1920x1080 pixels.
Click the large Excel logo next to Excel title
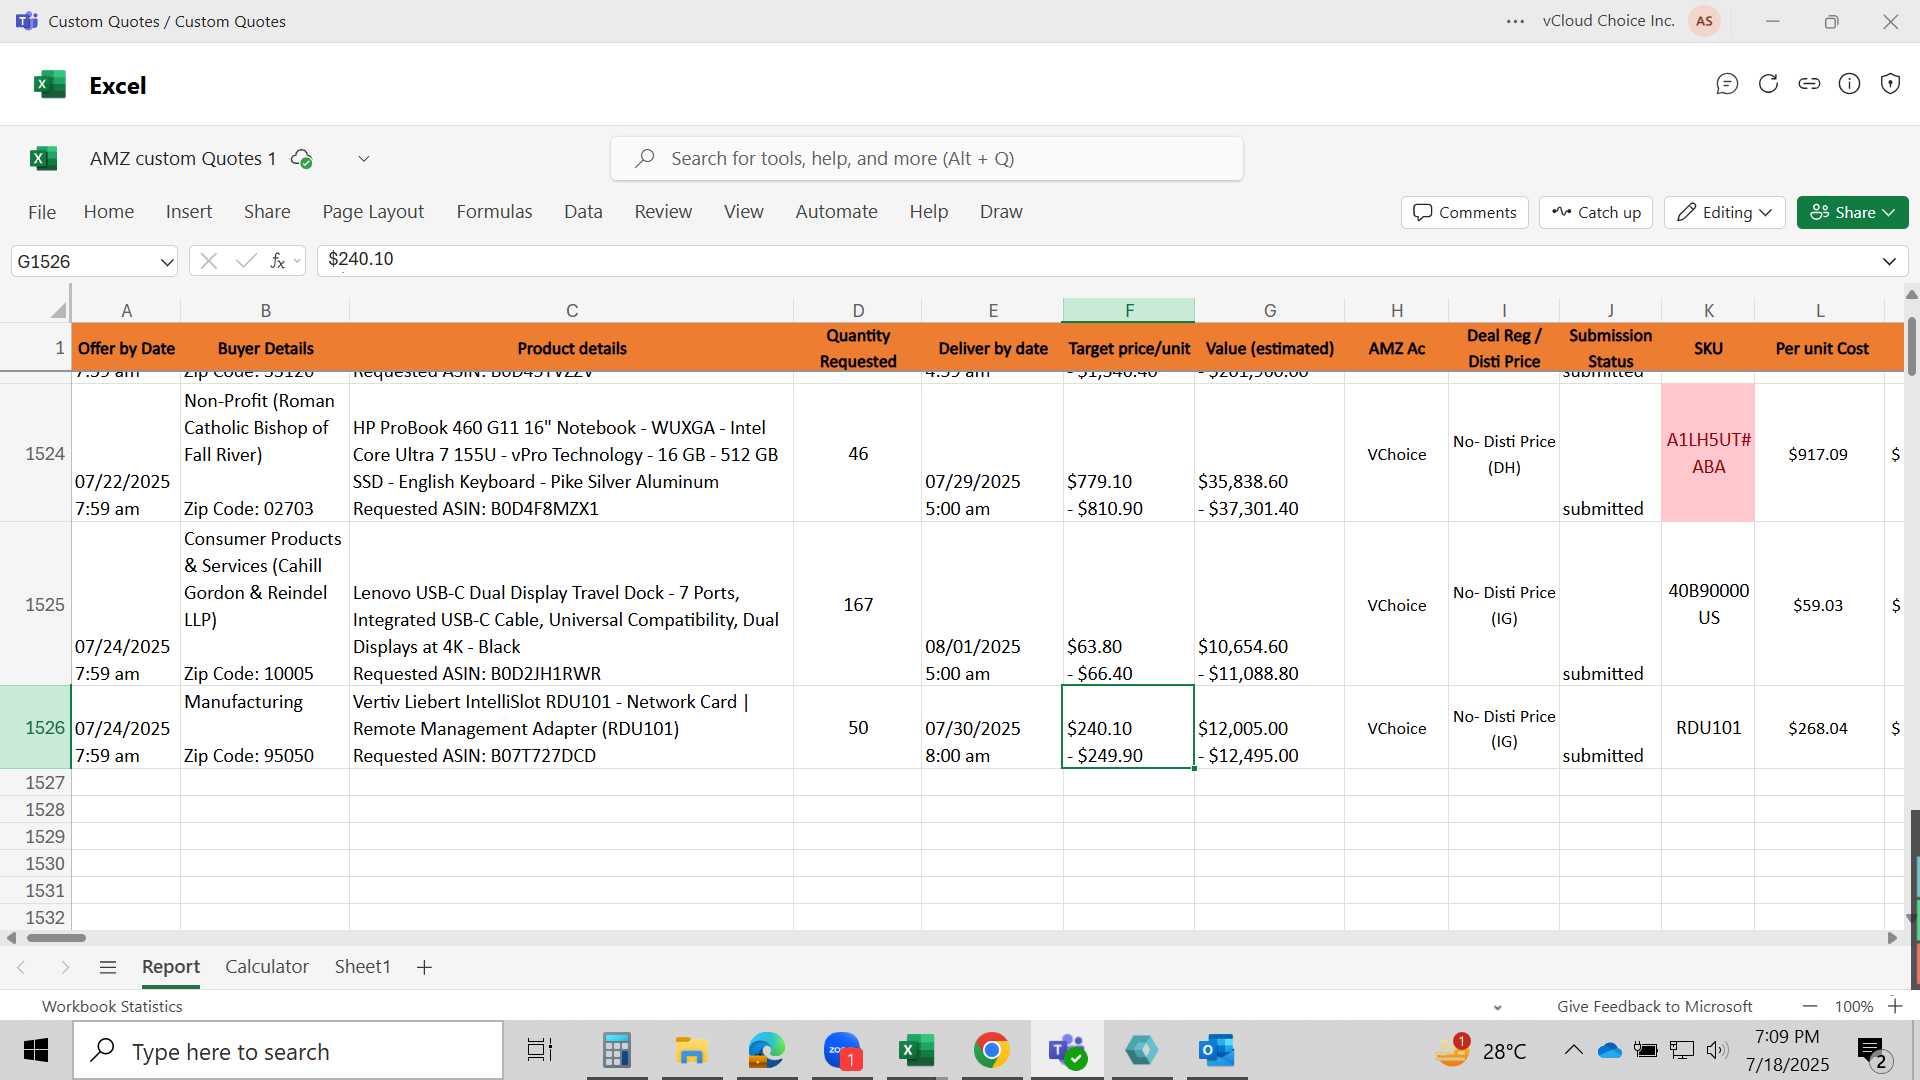pyautogui.click(x=49, y=85)
